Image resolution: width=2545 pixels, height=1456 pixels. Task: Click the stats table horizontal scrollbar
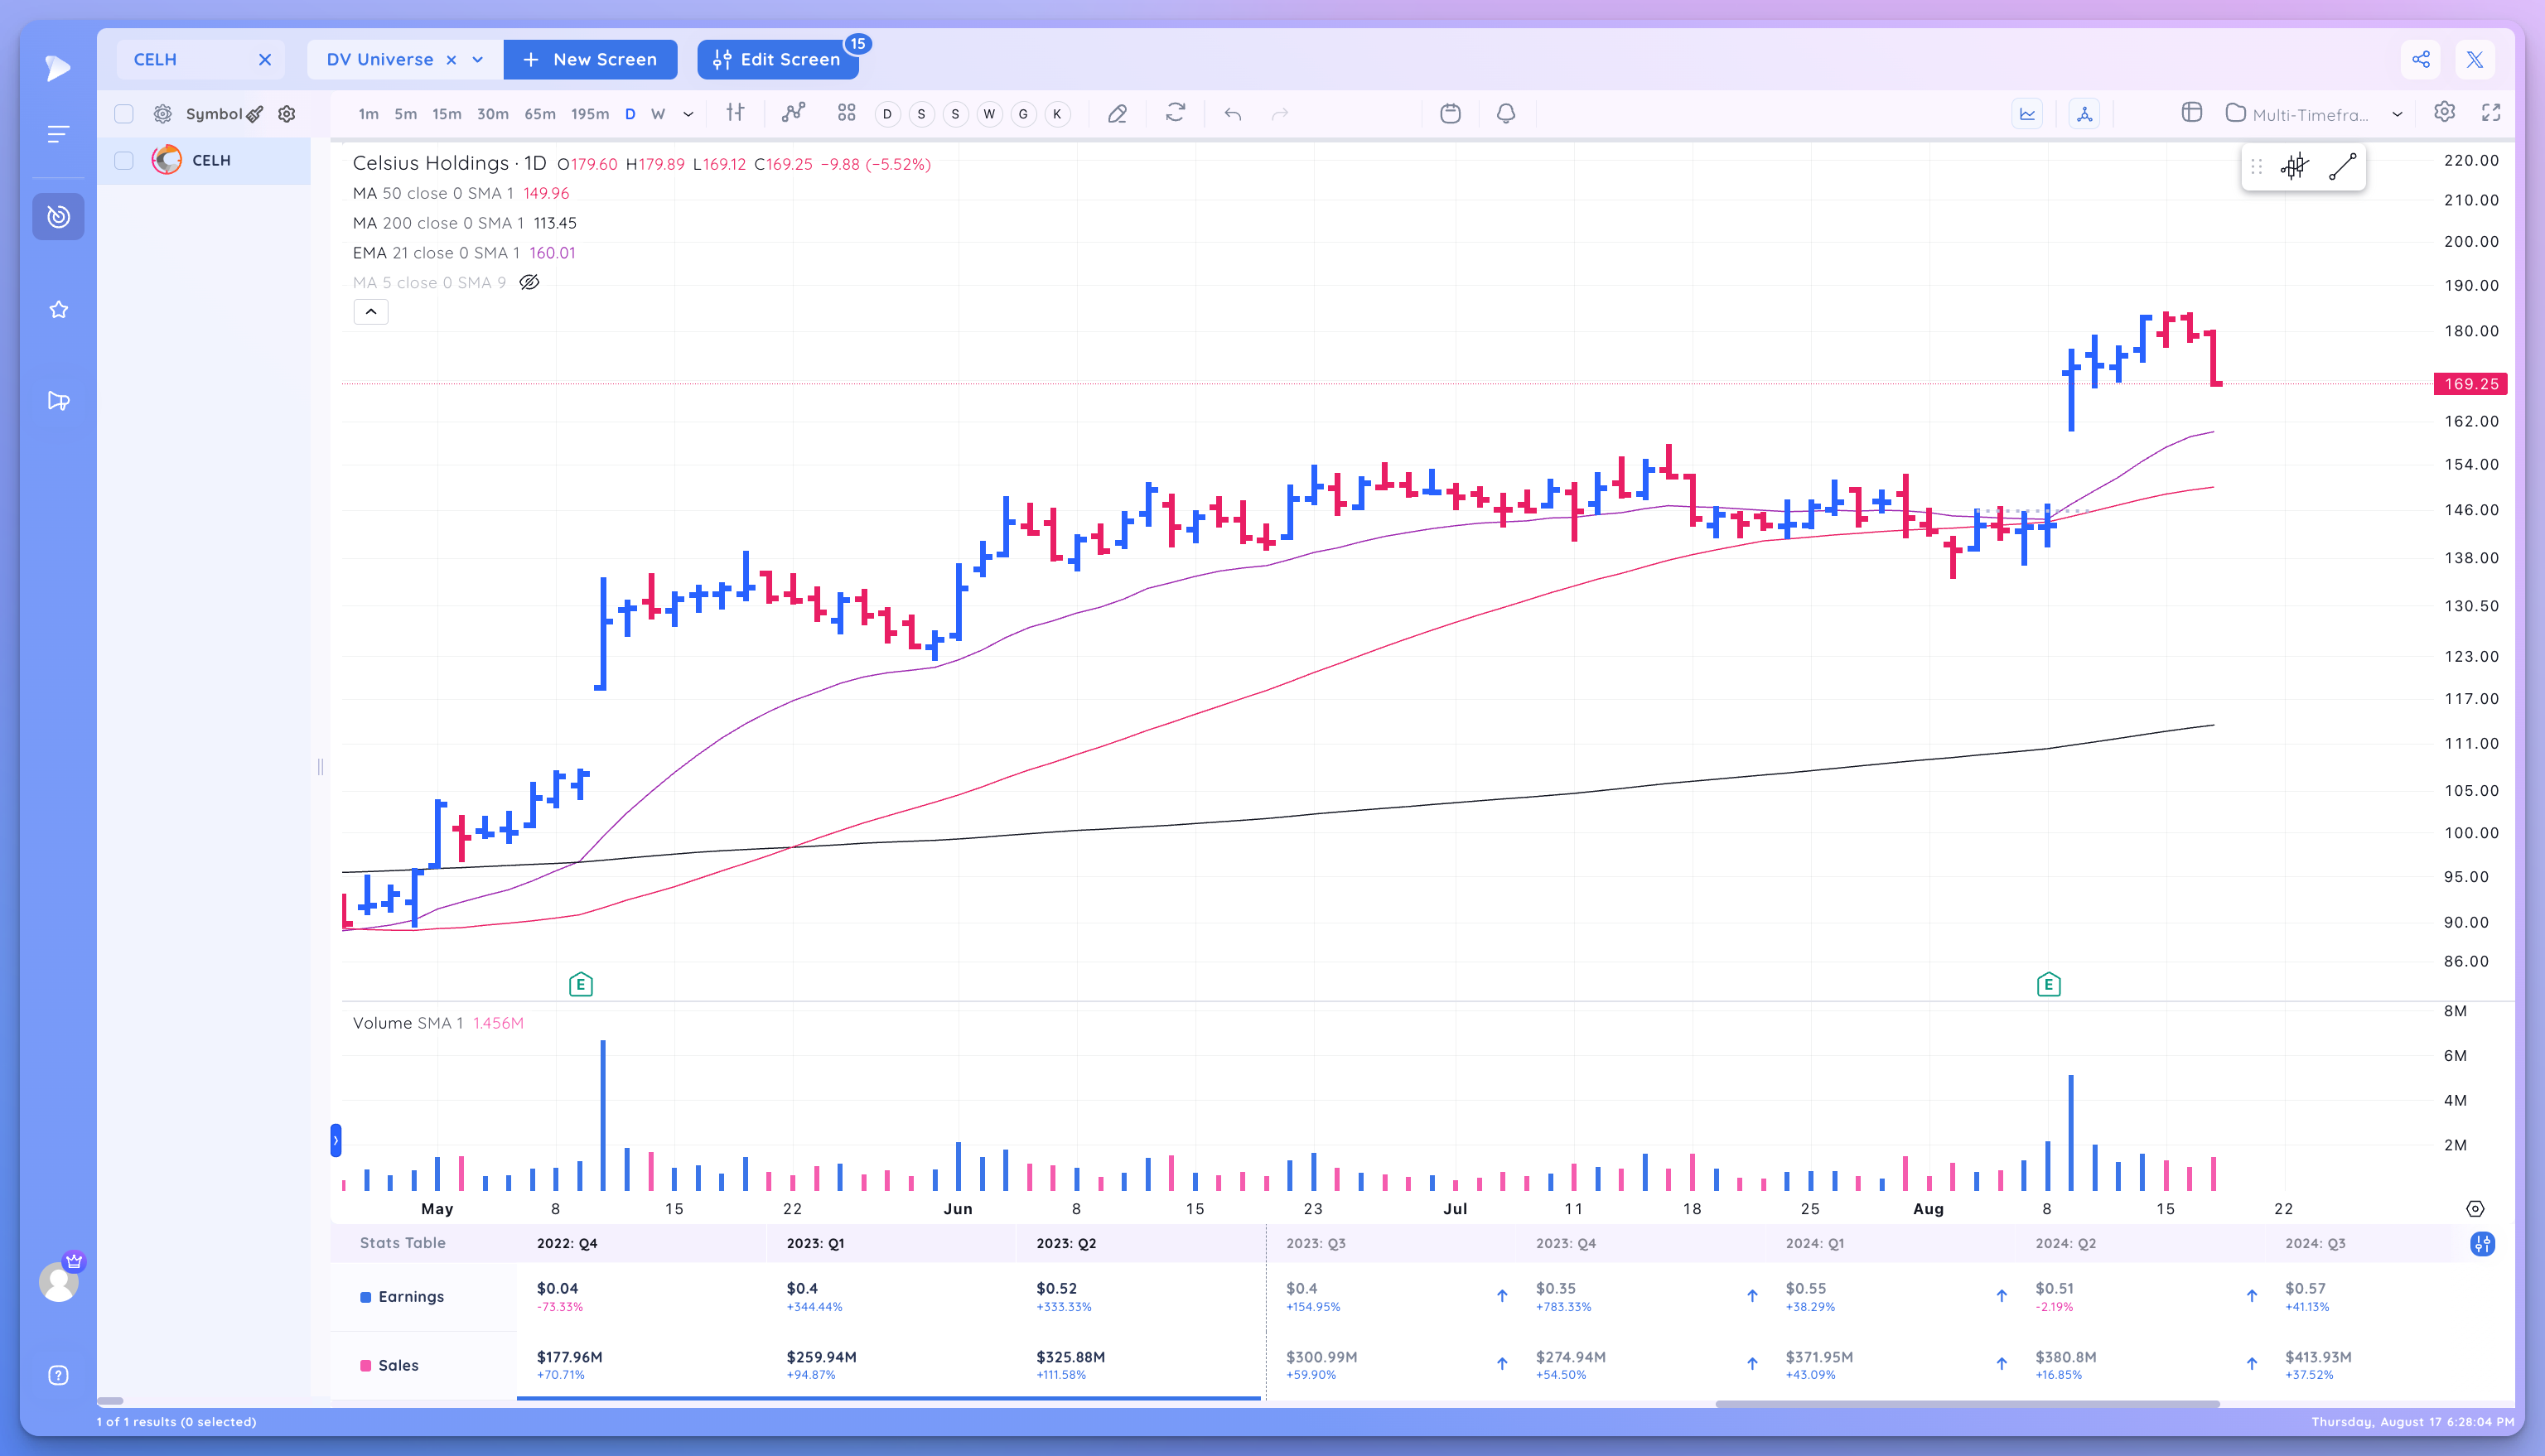[x=1967, y=1403]
